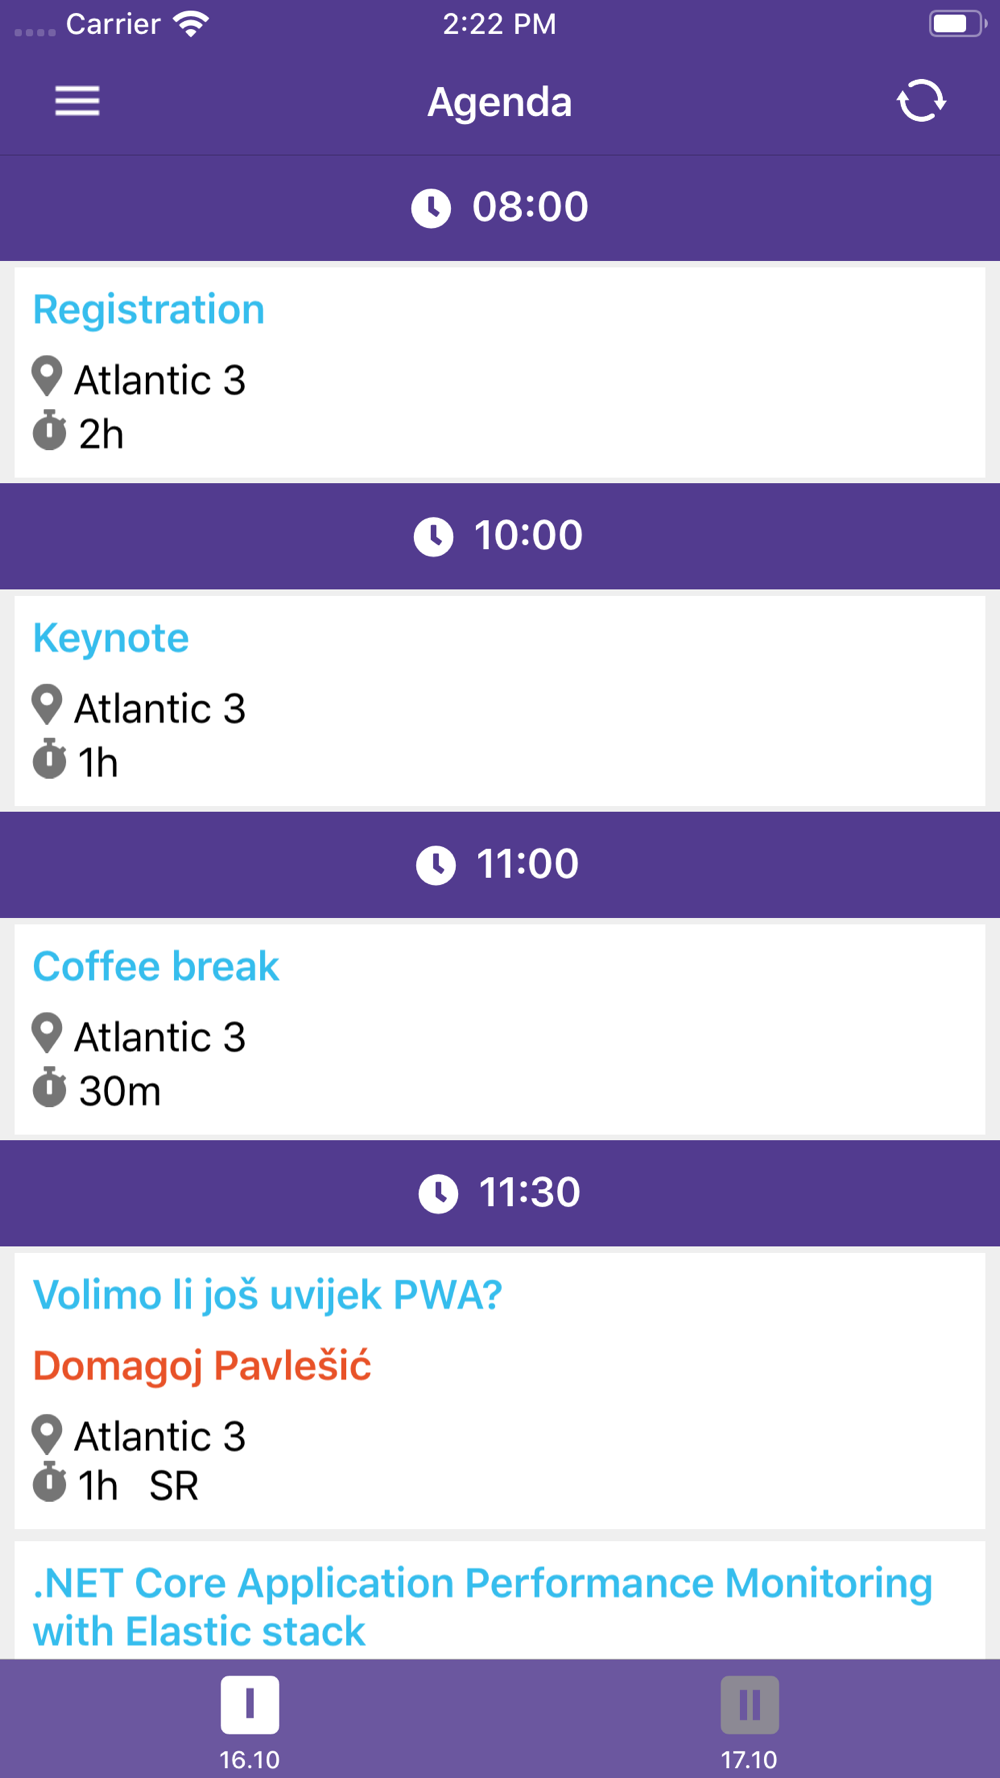Open the hamburger navigation menu
Screen dimensions: 1000x1778
[77, 101]
